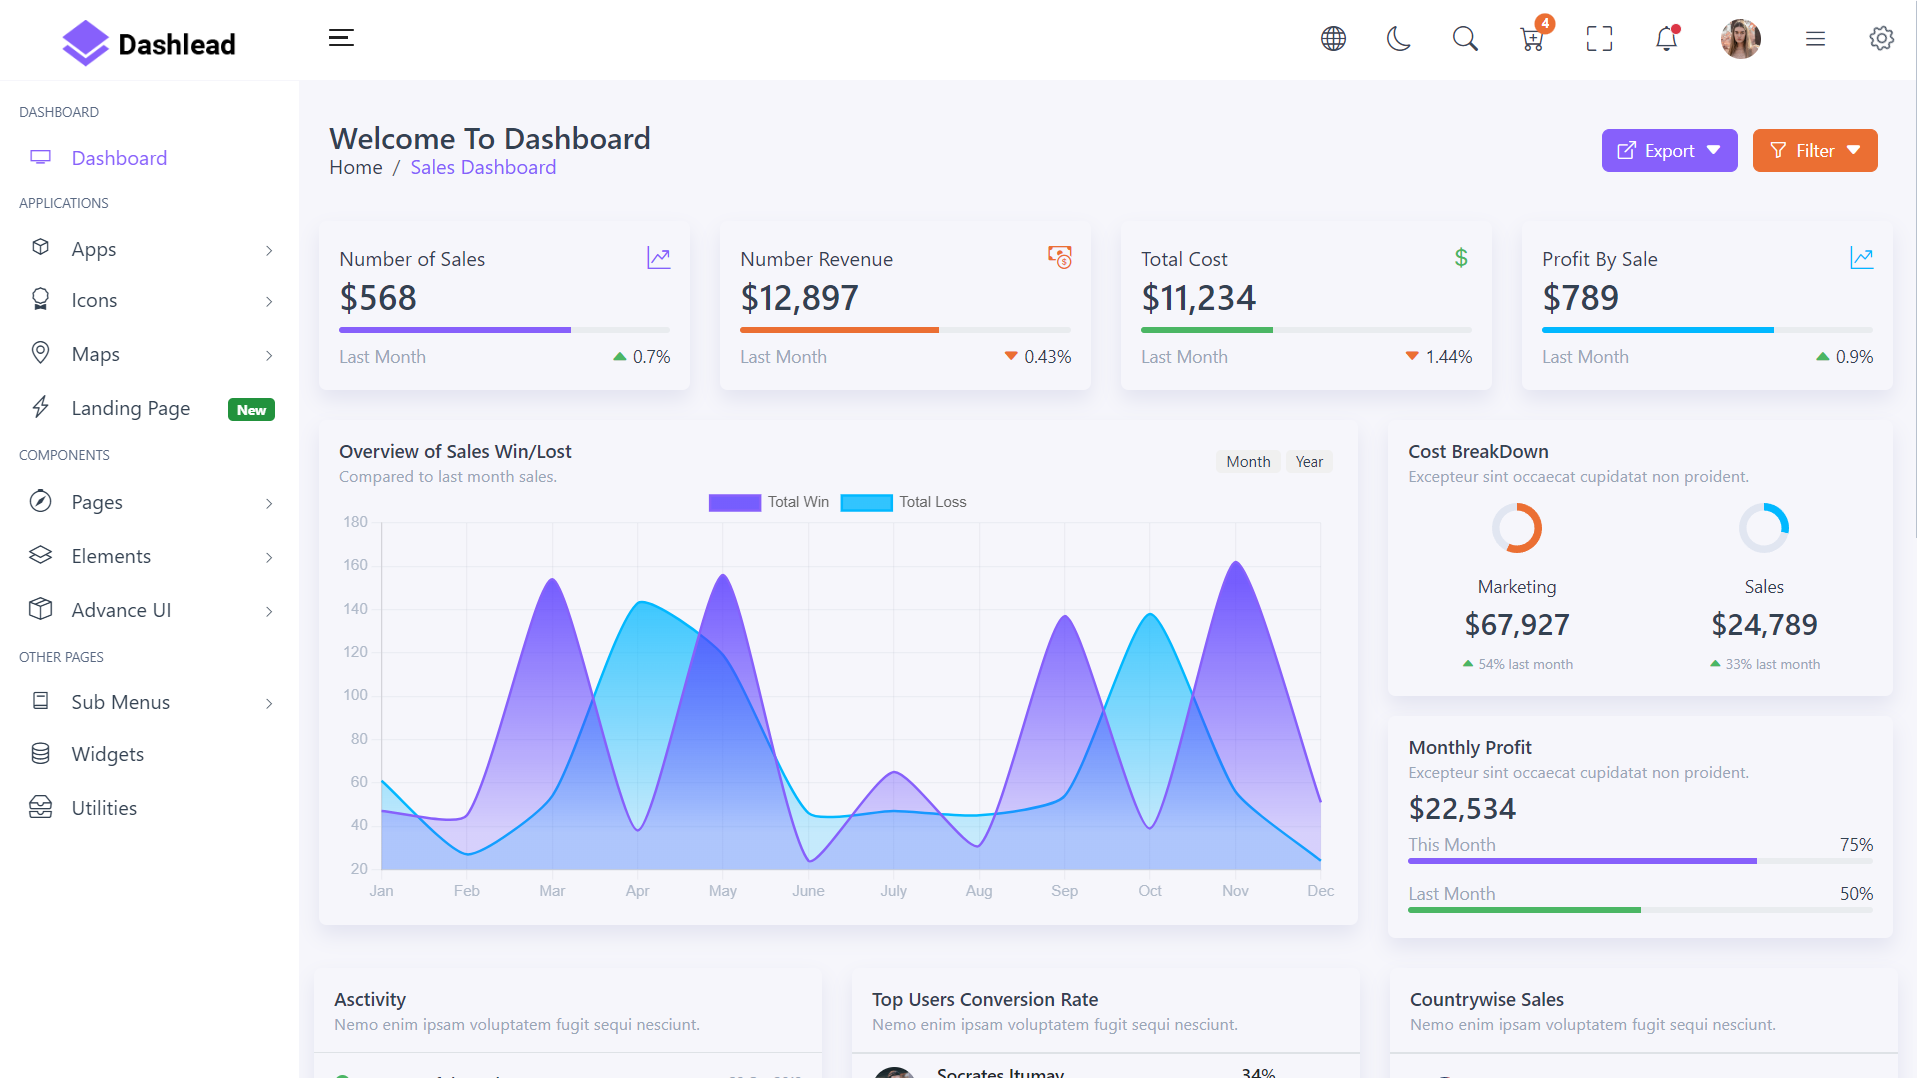The height and width of the screenshot is (1078, 1917).
Task: Click the Landing Page lightning icon
Action: tap(40, 406)
